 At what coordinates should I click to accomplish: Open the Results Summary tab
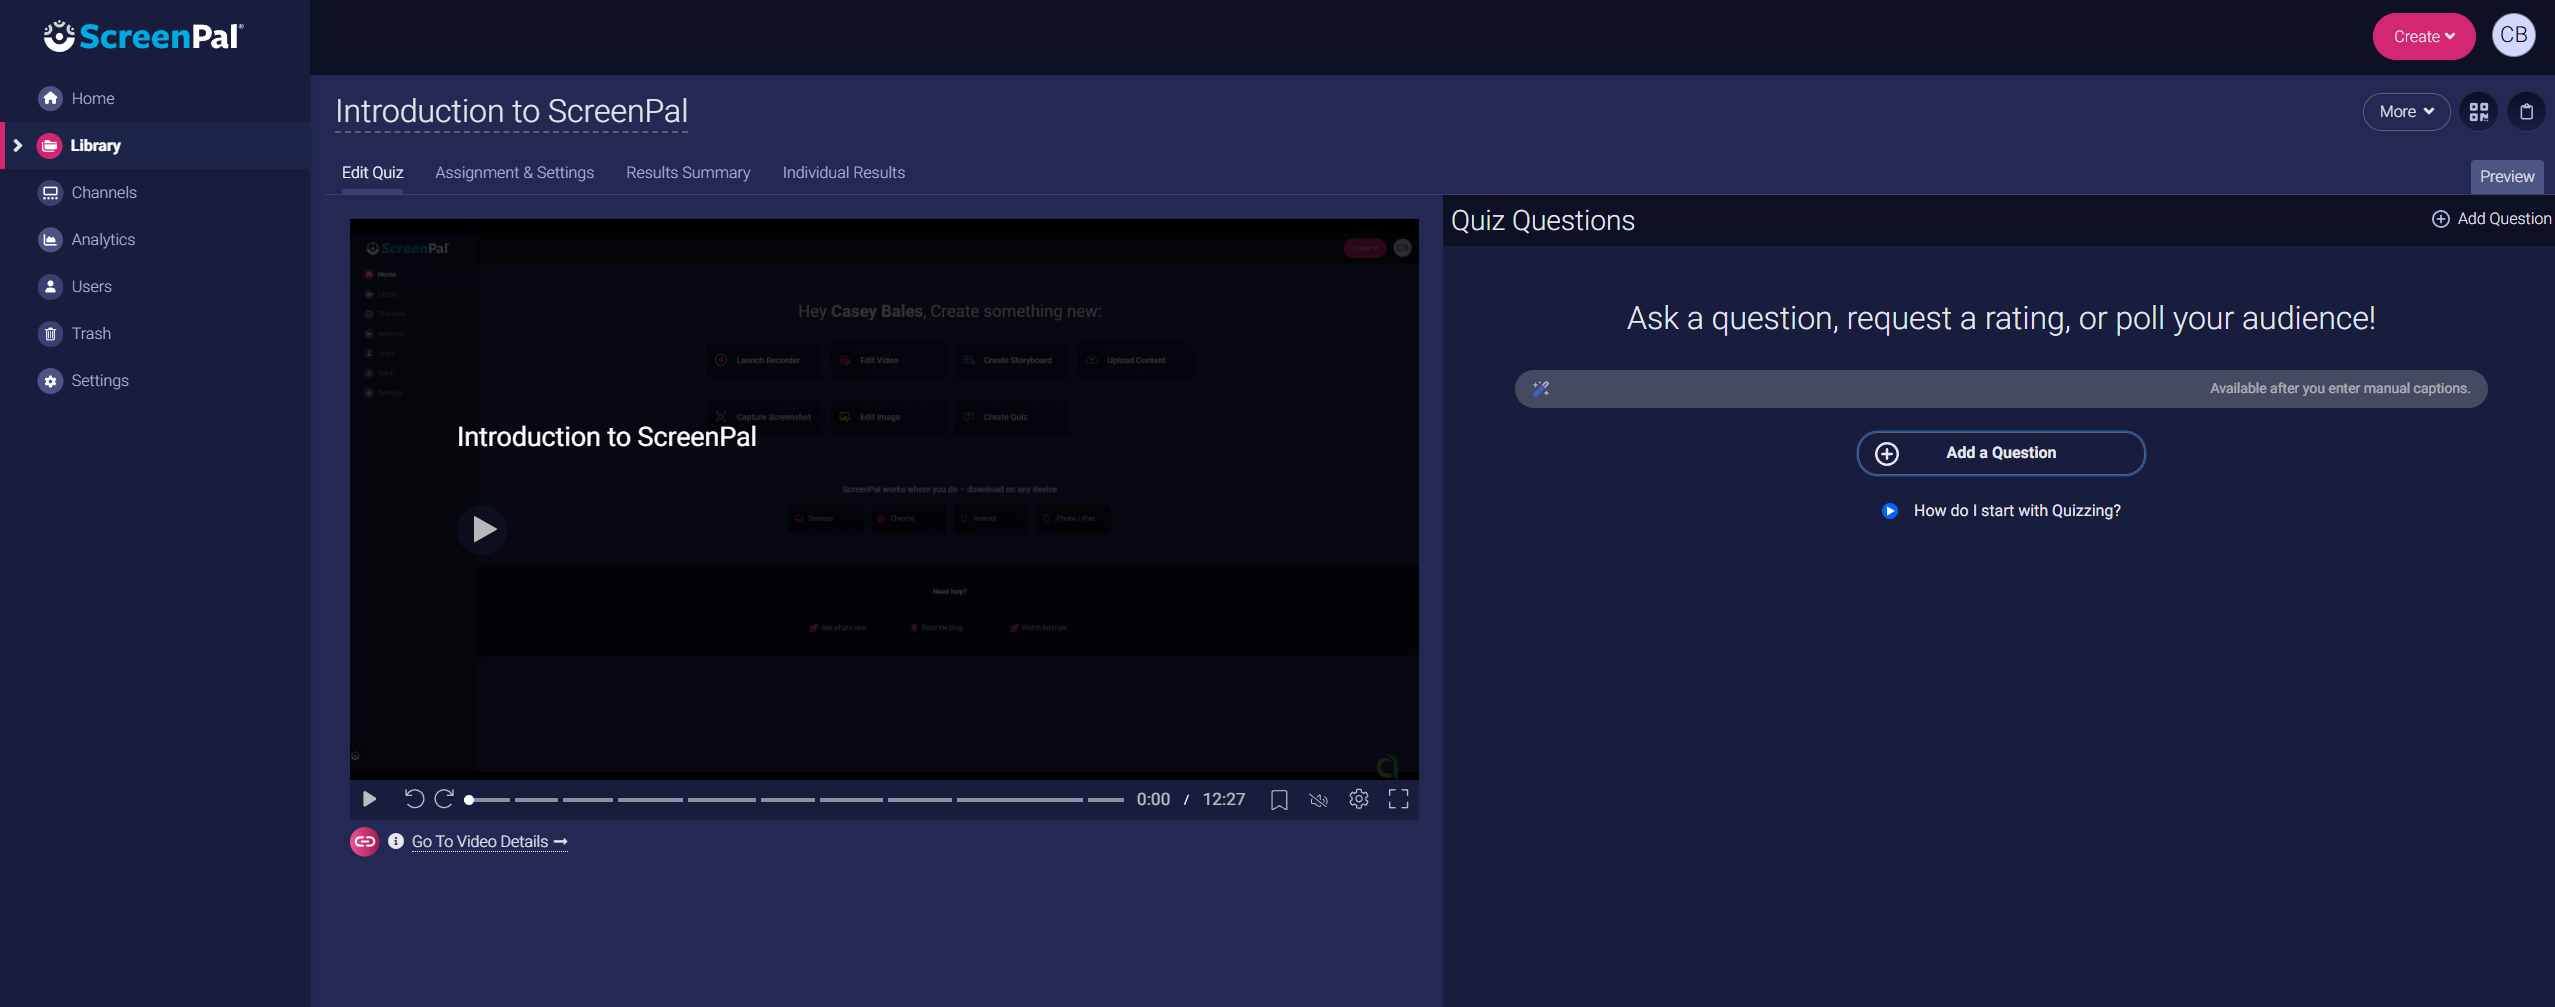(x=688, y=173)
